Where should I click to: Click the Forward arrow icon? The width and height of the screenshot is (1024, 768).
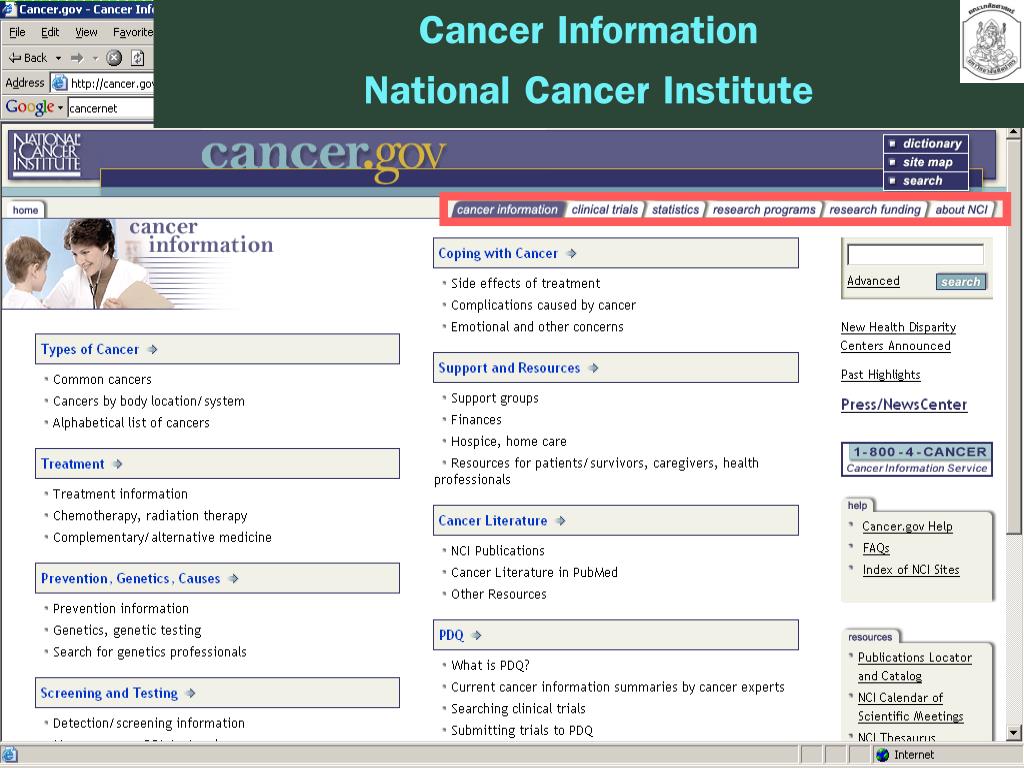(x=77, y=58)
